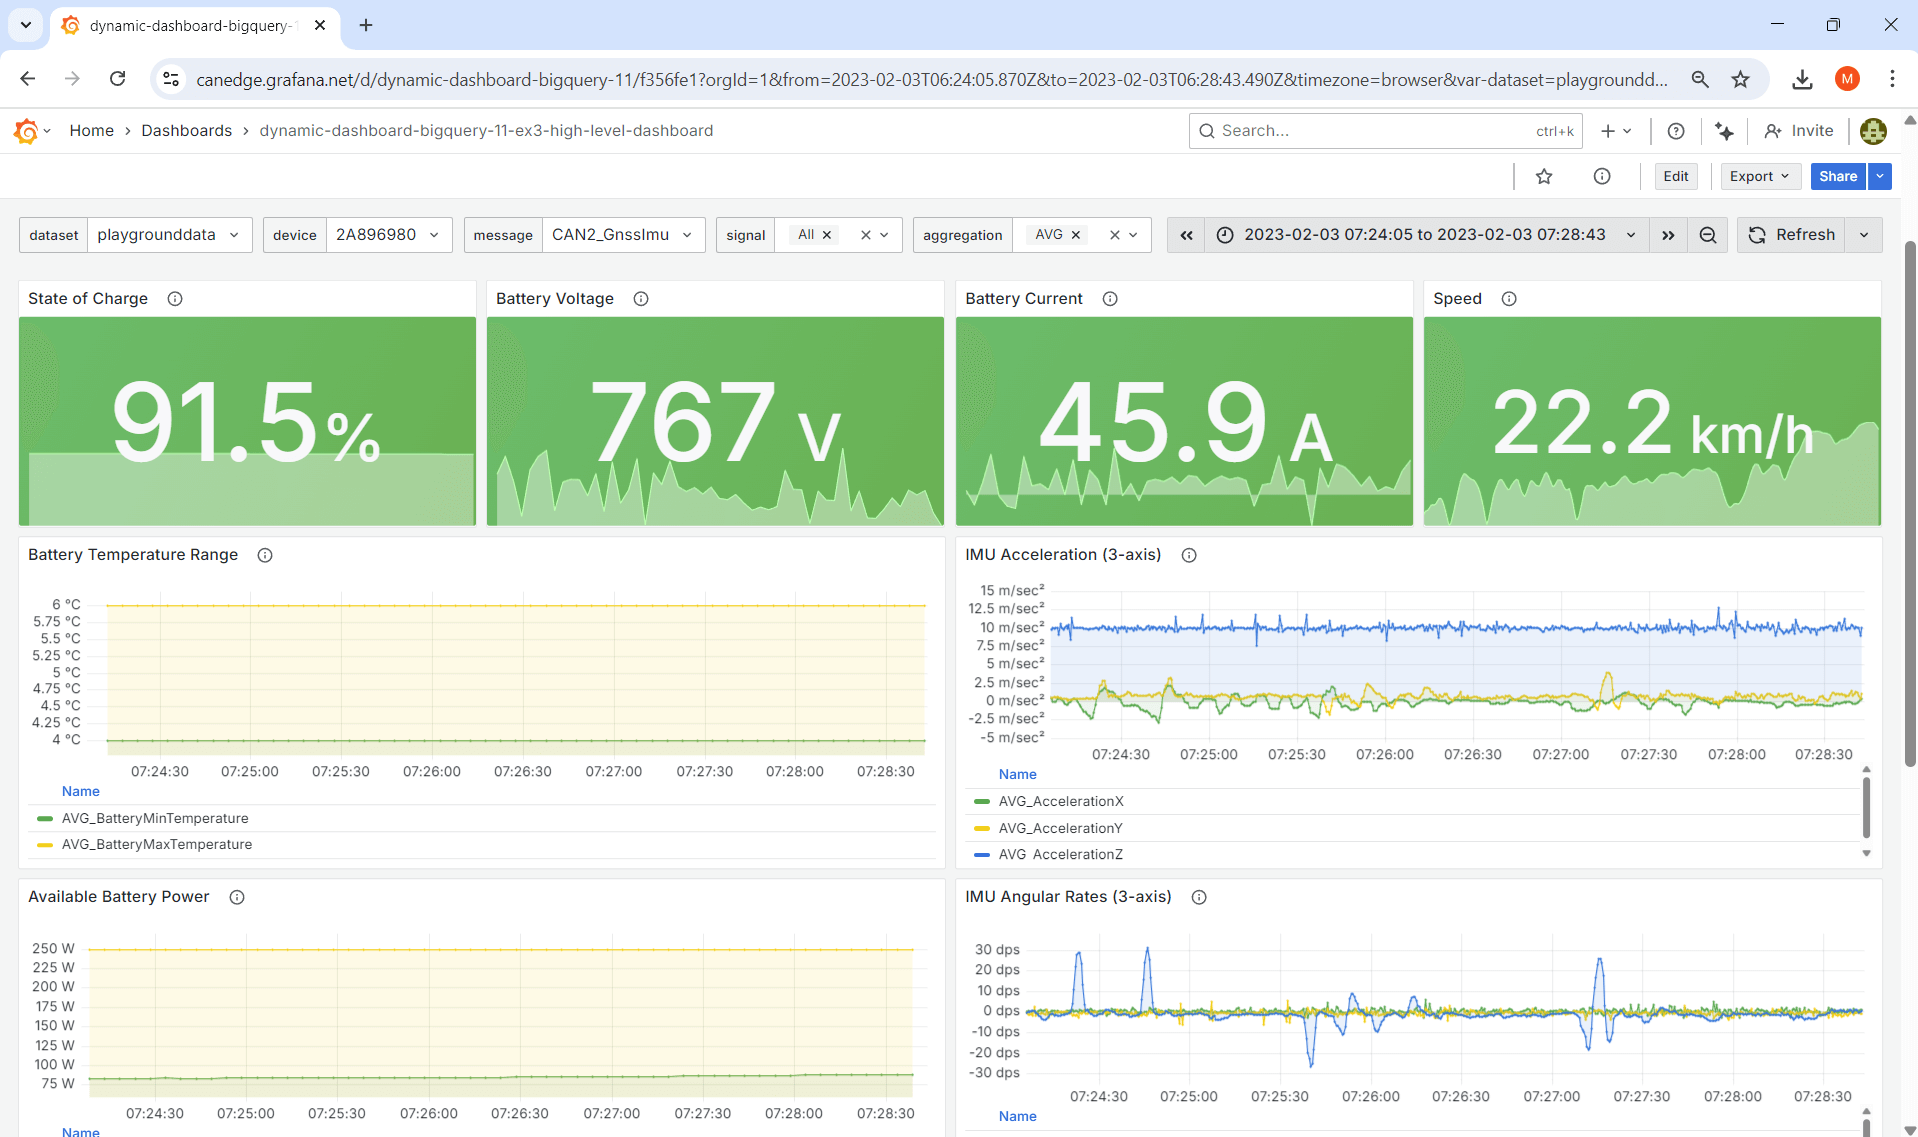Toggle AVG_BatteryMinTemperature series in legend

[x=155, y=818]
